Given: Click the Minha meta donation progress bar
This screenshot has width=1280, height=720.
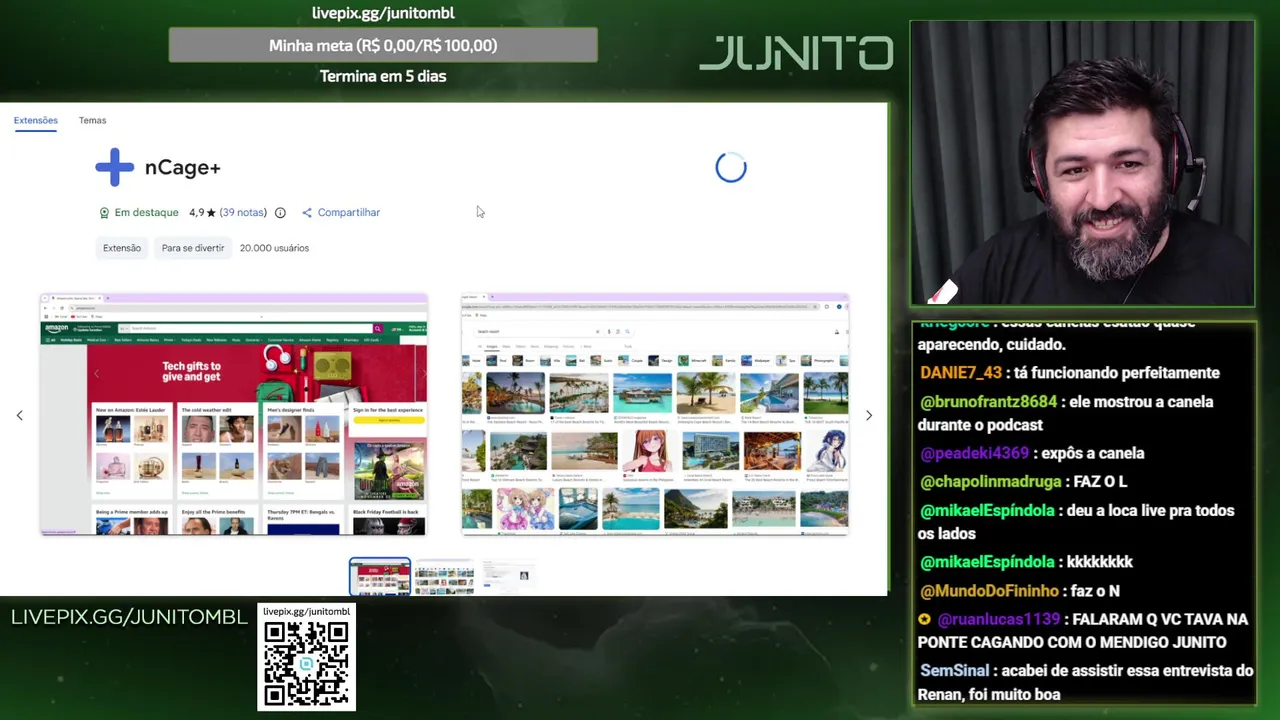Looking at the screenshot, I should point(383,45).
